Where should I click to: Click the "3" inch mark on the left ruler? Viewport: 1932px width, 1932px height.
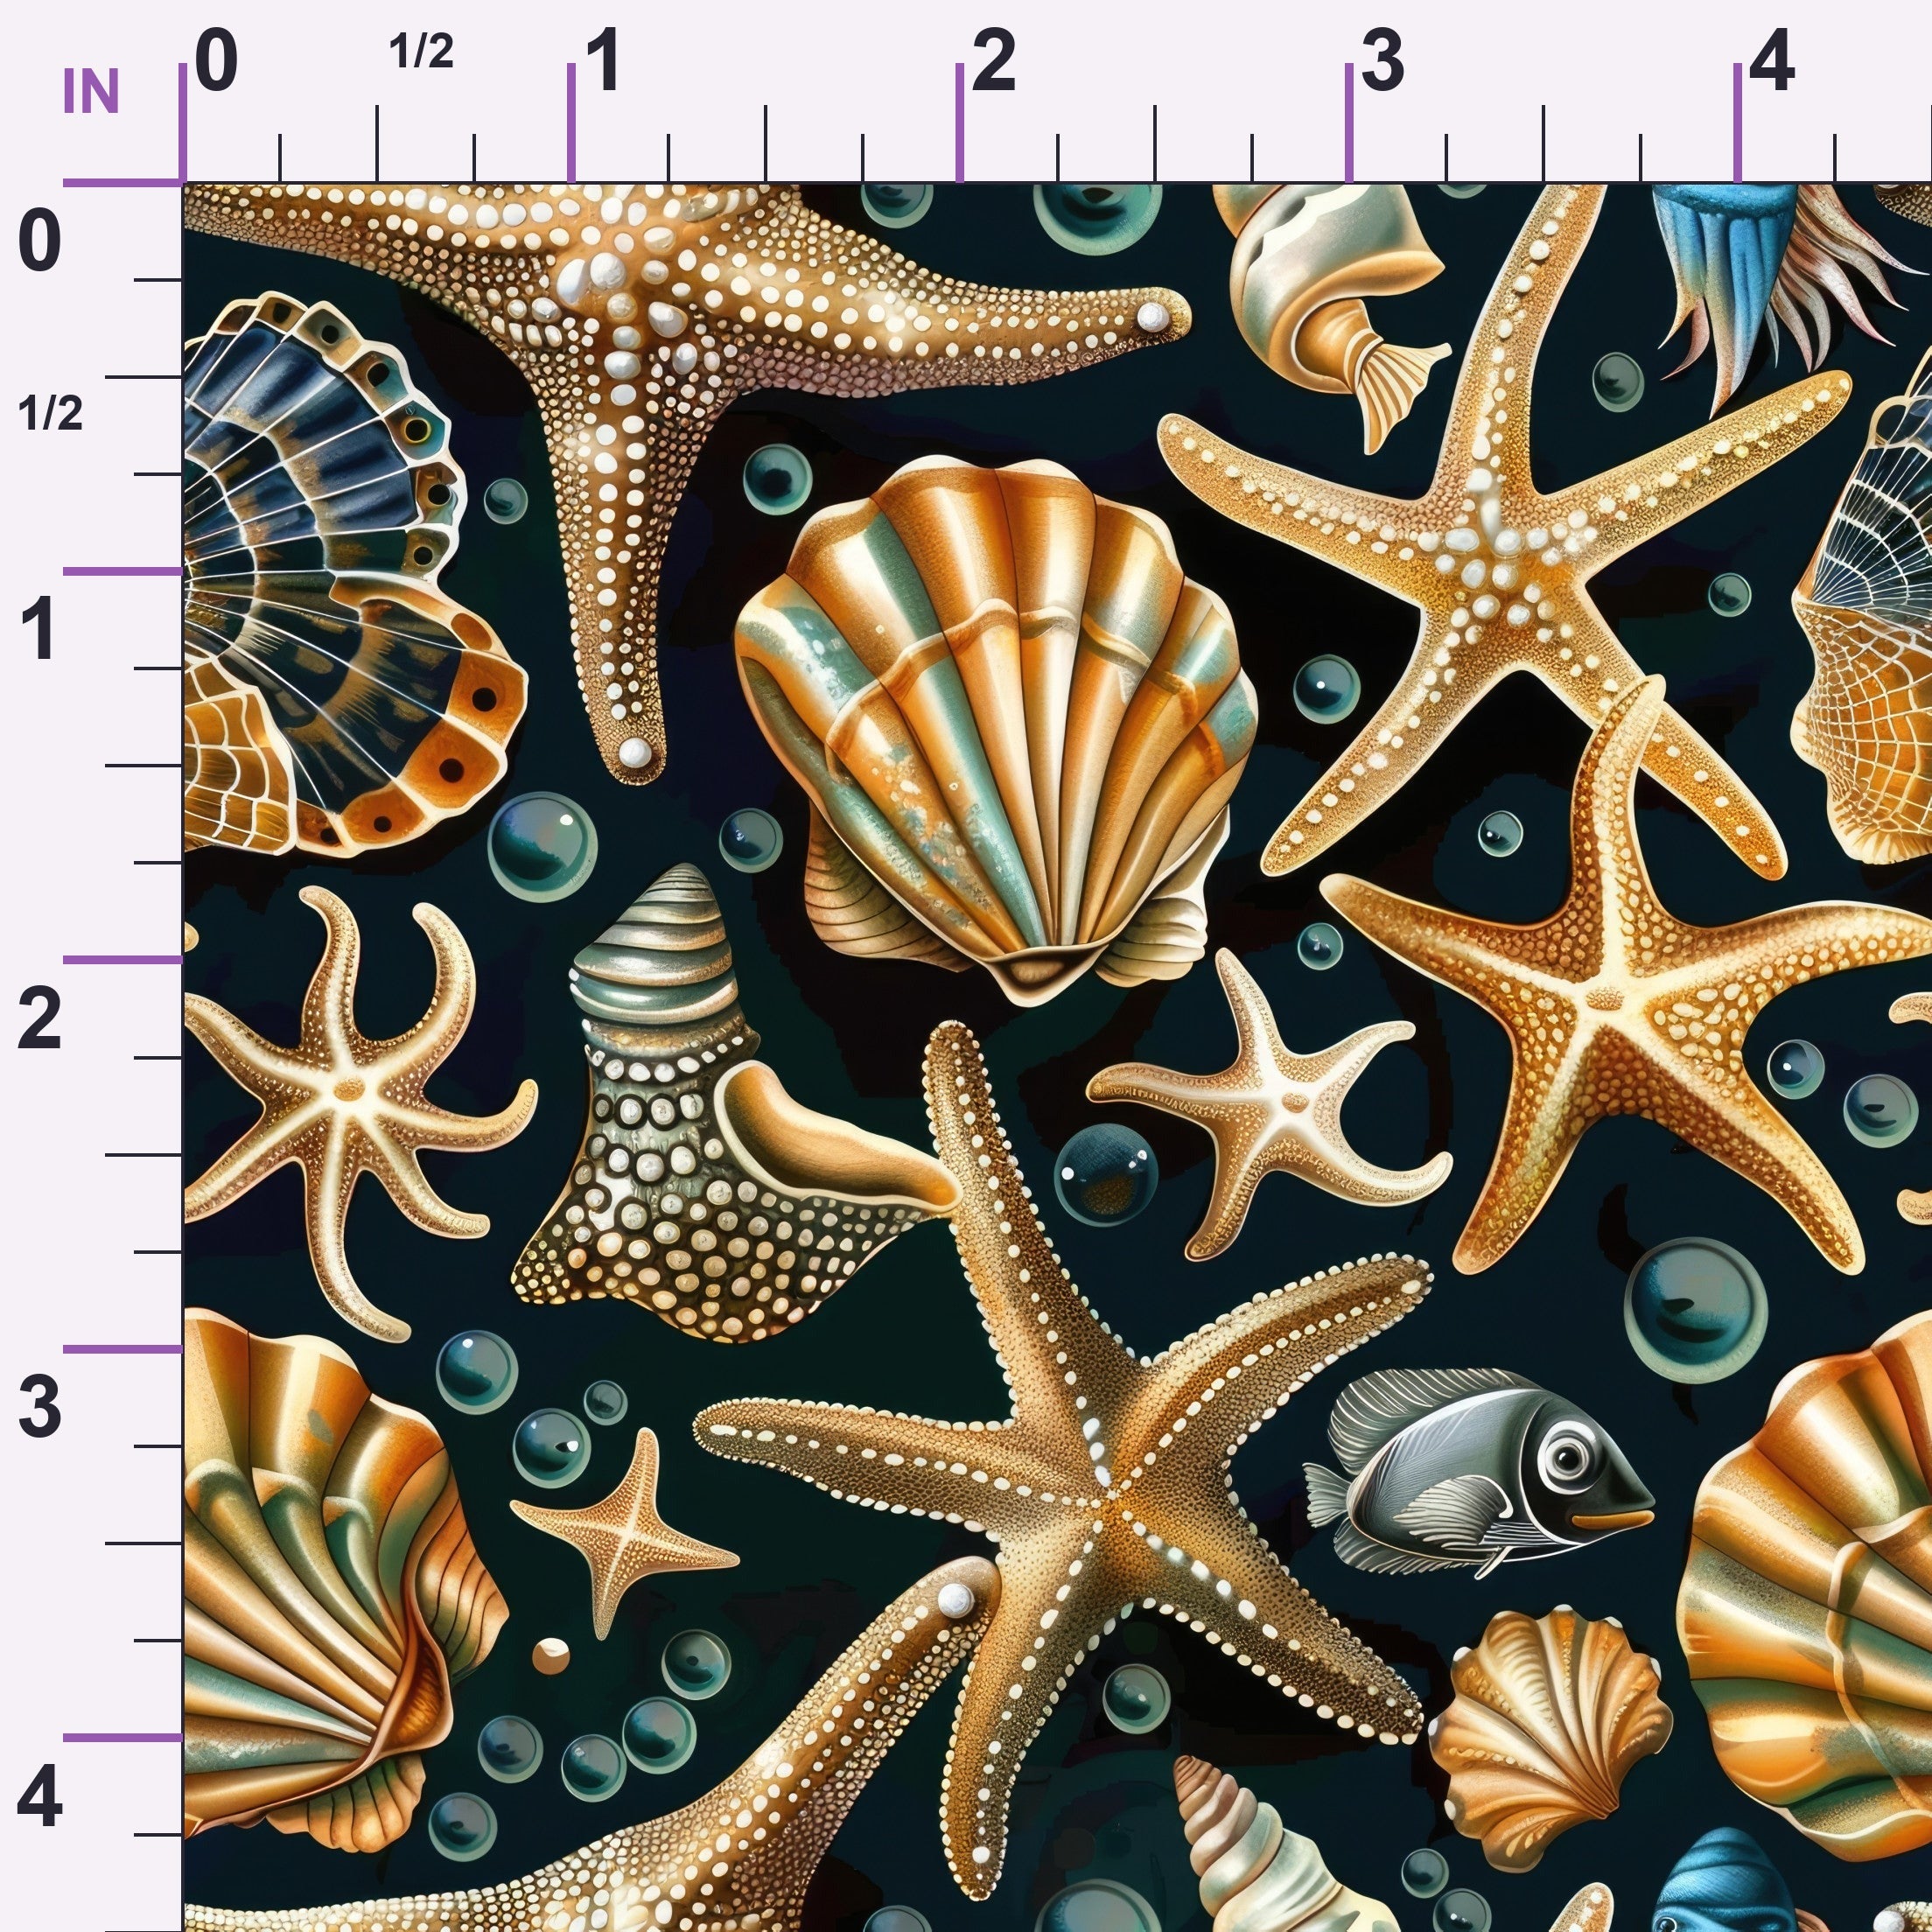(40, 1407)
